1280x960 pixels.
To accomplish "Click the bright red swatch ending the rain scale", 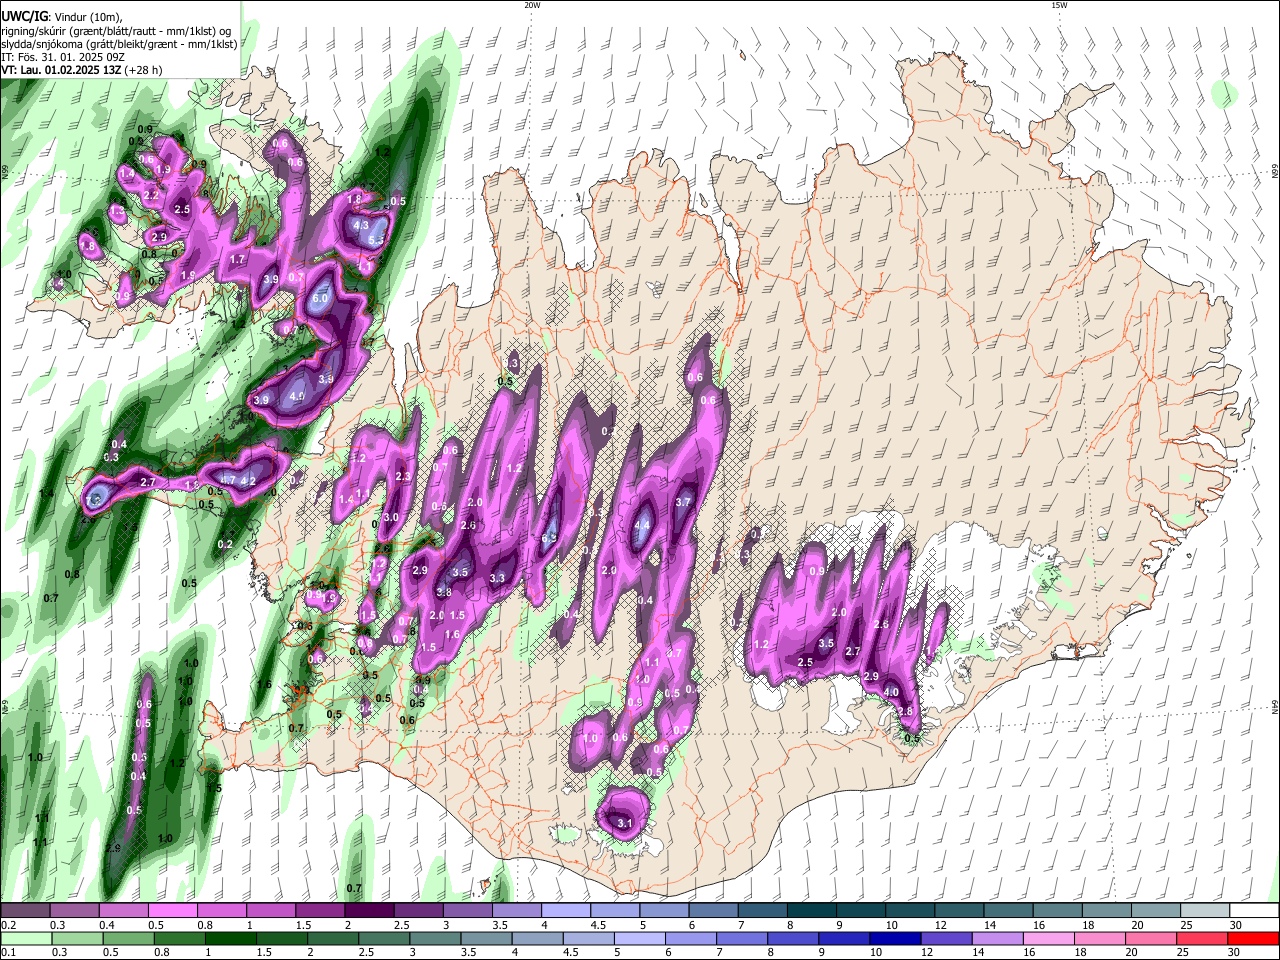I will coord(1253,938).
